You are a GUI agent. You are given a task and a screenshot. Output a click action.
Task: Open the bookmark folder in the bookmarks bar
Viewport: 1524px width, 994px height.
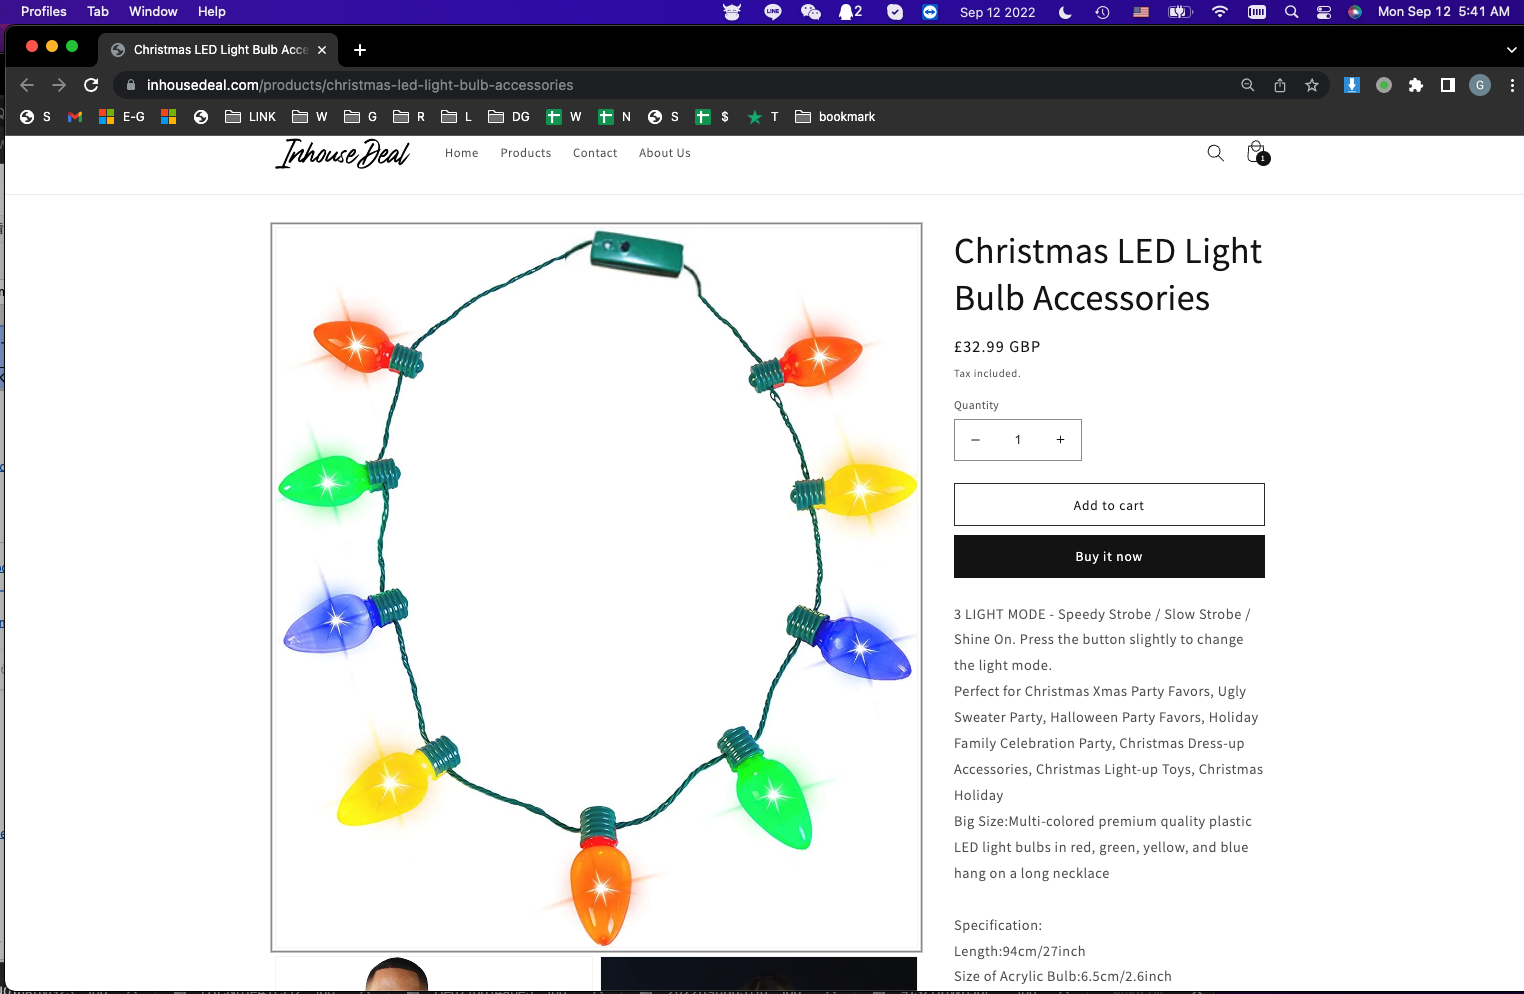coord(835,117)
